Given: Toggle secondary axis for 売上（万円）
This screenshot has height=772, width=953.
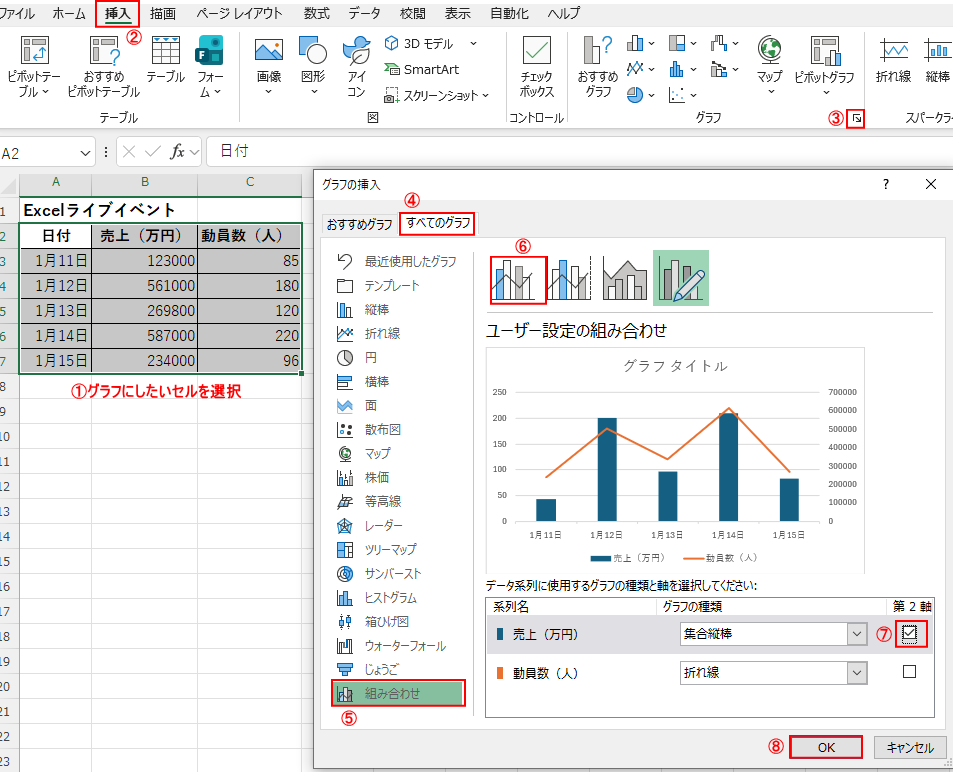Looking at the screenshot, I should tap(908, 634).
